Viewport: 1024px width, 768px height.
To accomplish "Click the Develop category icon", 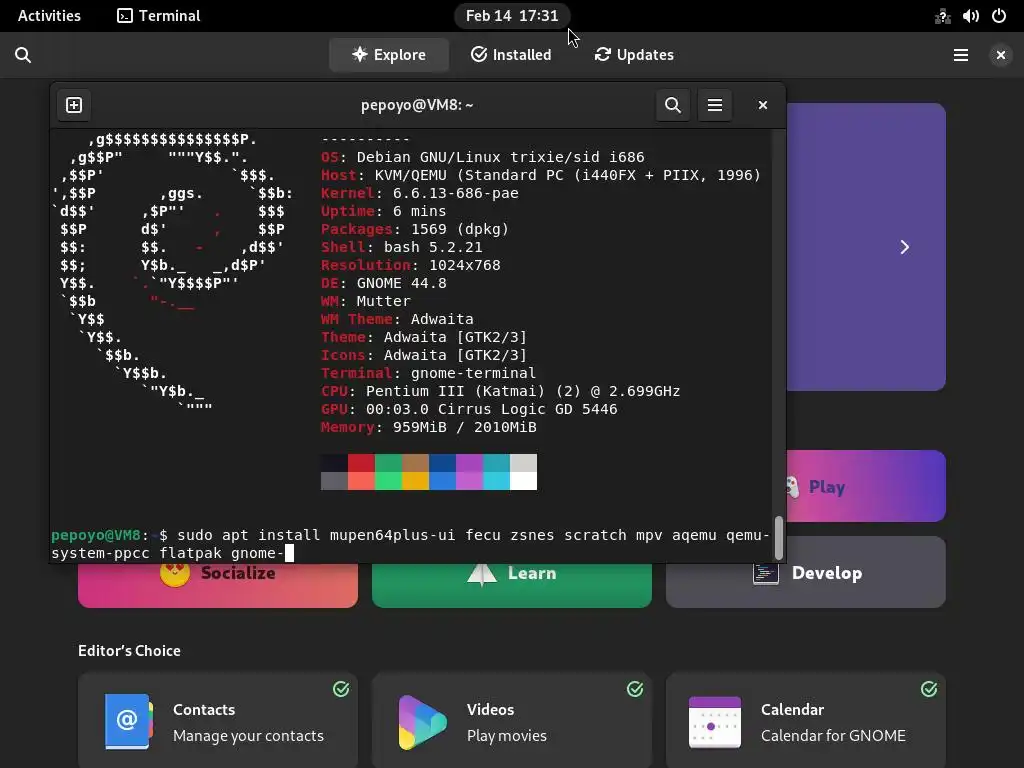I will coord(765,573).
